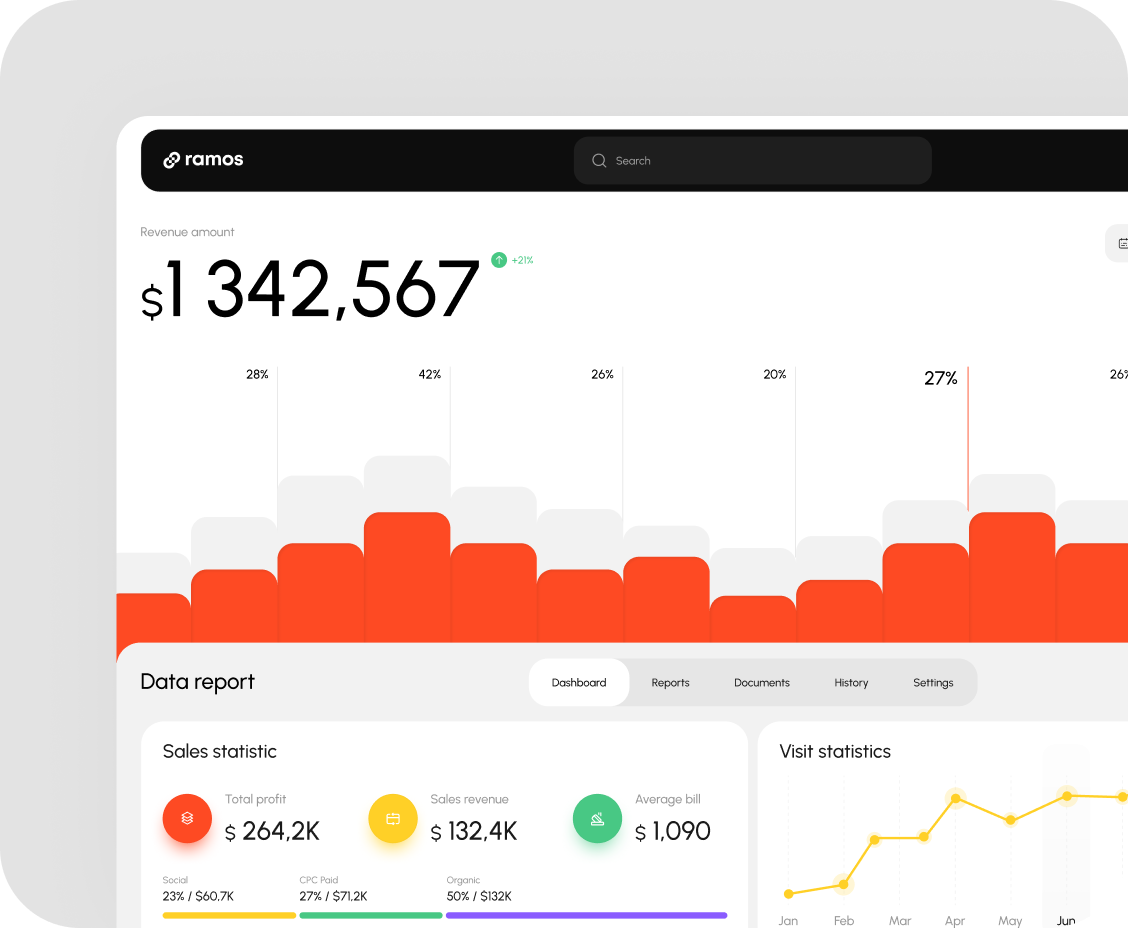Click the yellow Sales revenue icon
1128x928 pixels.
pyautogui.click(x=393, y=818)
